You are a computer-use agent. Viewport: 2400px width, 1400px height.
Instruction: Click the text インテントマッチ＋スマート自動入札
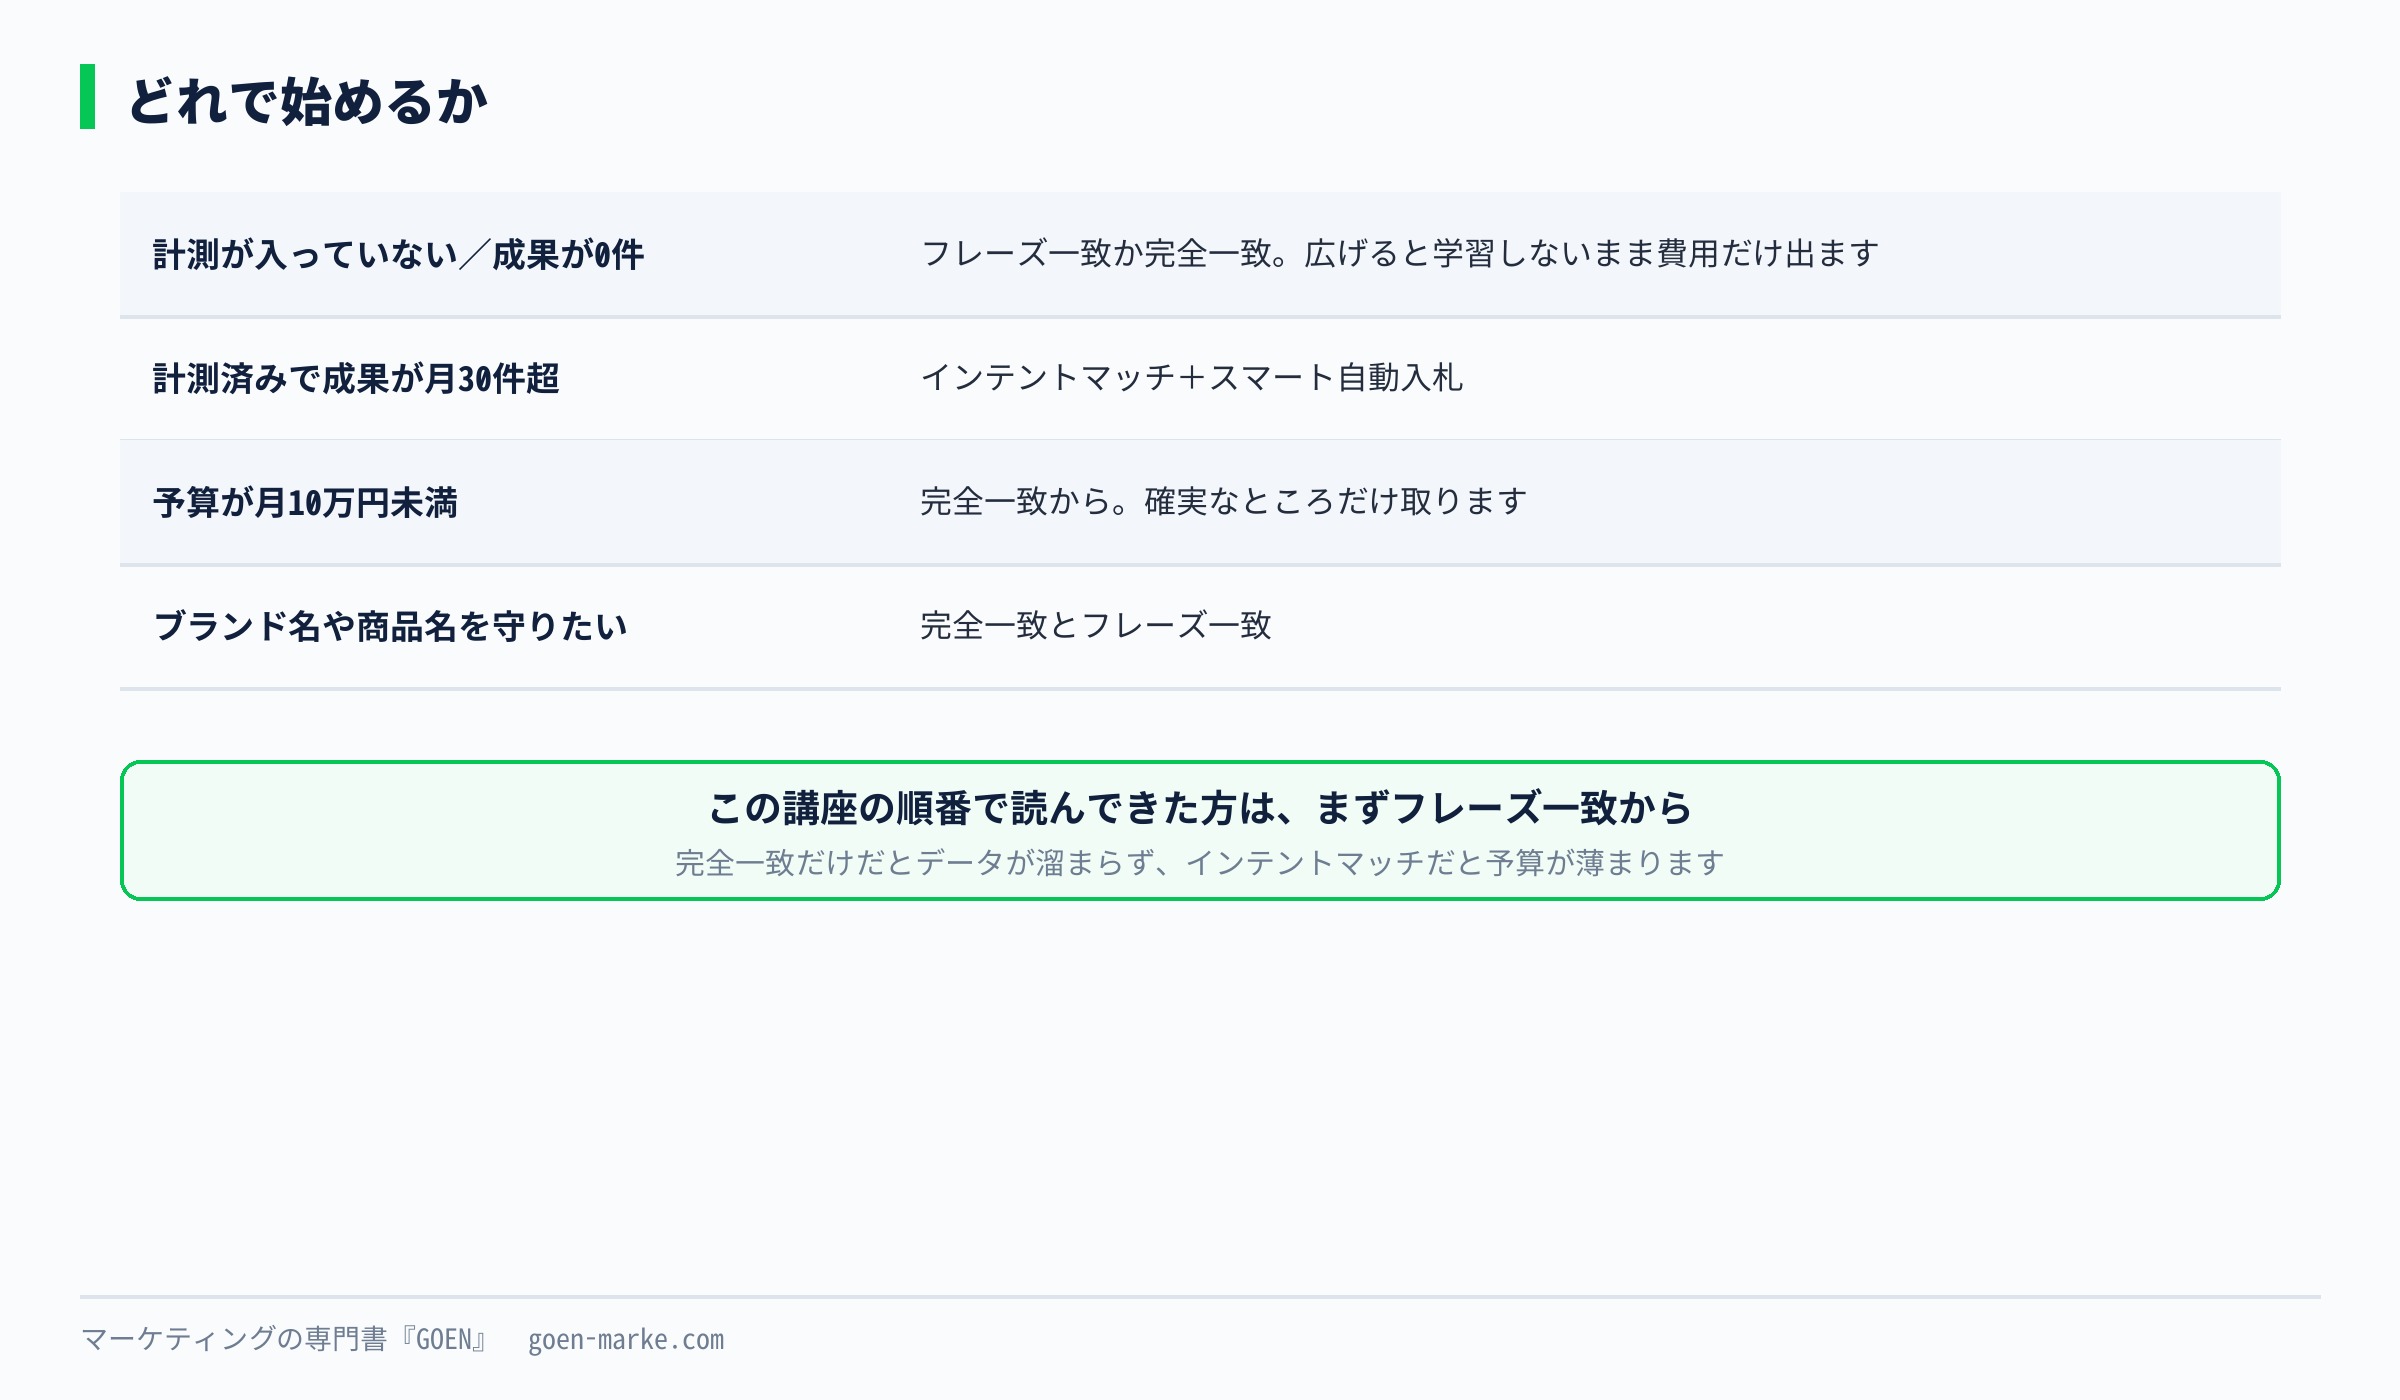[x=1192, y=377]
